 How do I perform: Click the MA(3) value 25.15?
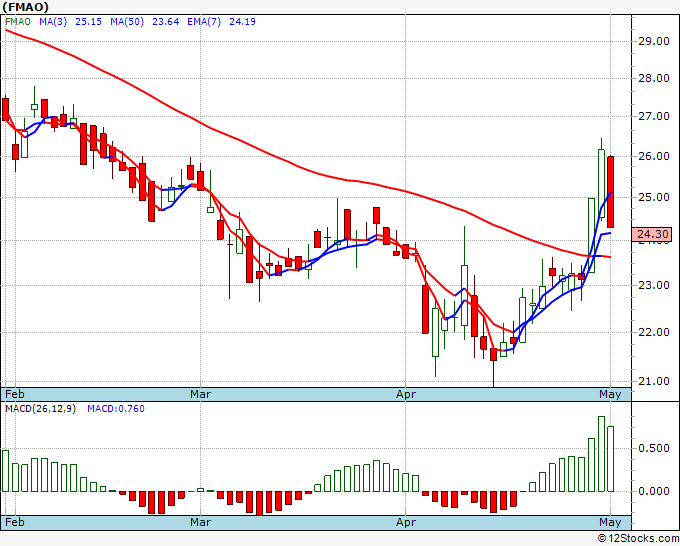point(88,22)
